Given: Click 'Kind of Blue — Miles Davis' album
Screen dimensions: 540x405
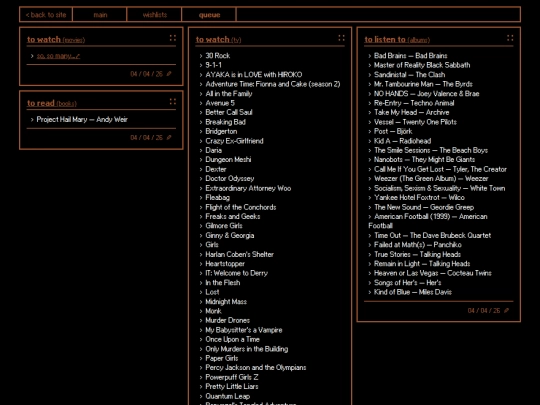Looking at the screenshot, I should tap(413, 292).
